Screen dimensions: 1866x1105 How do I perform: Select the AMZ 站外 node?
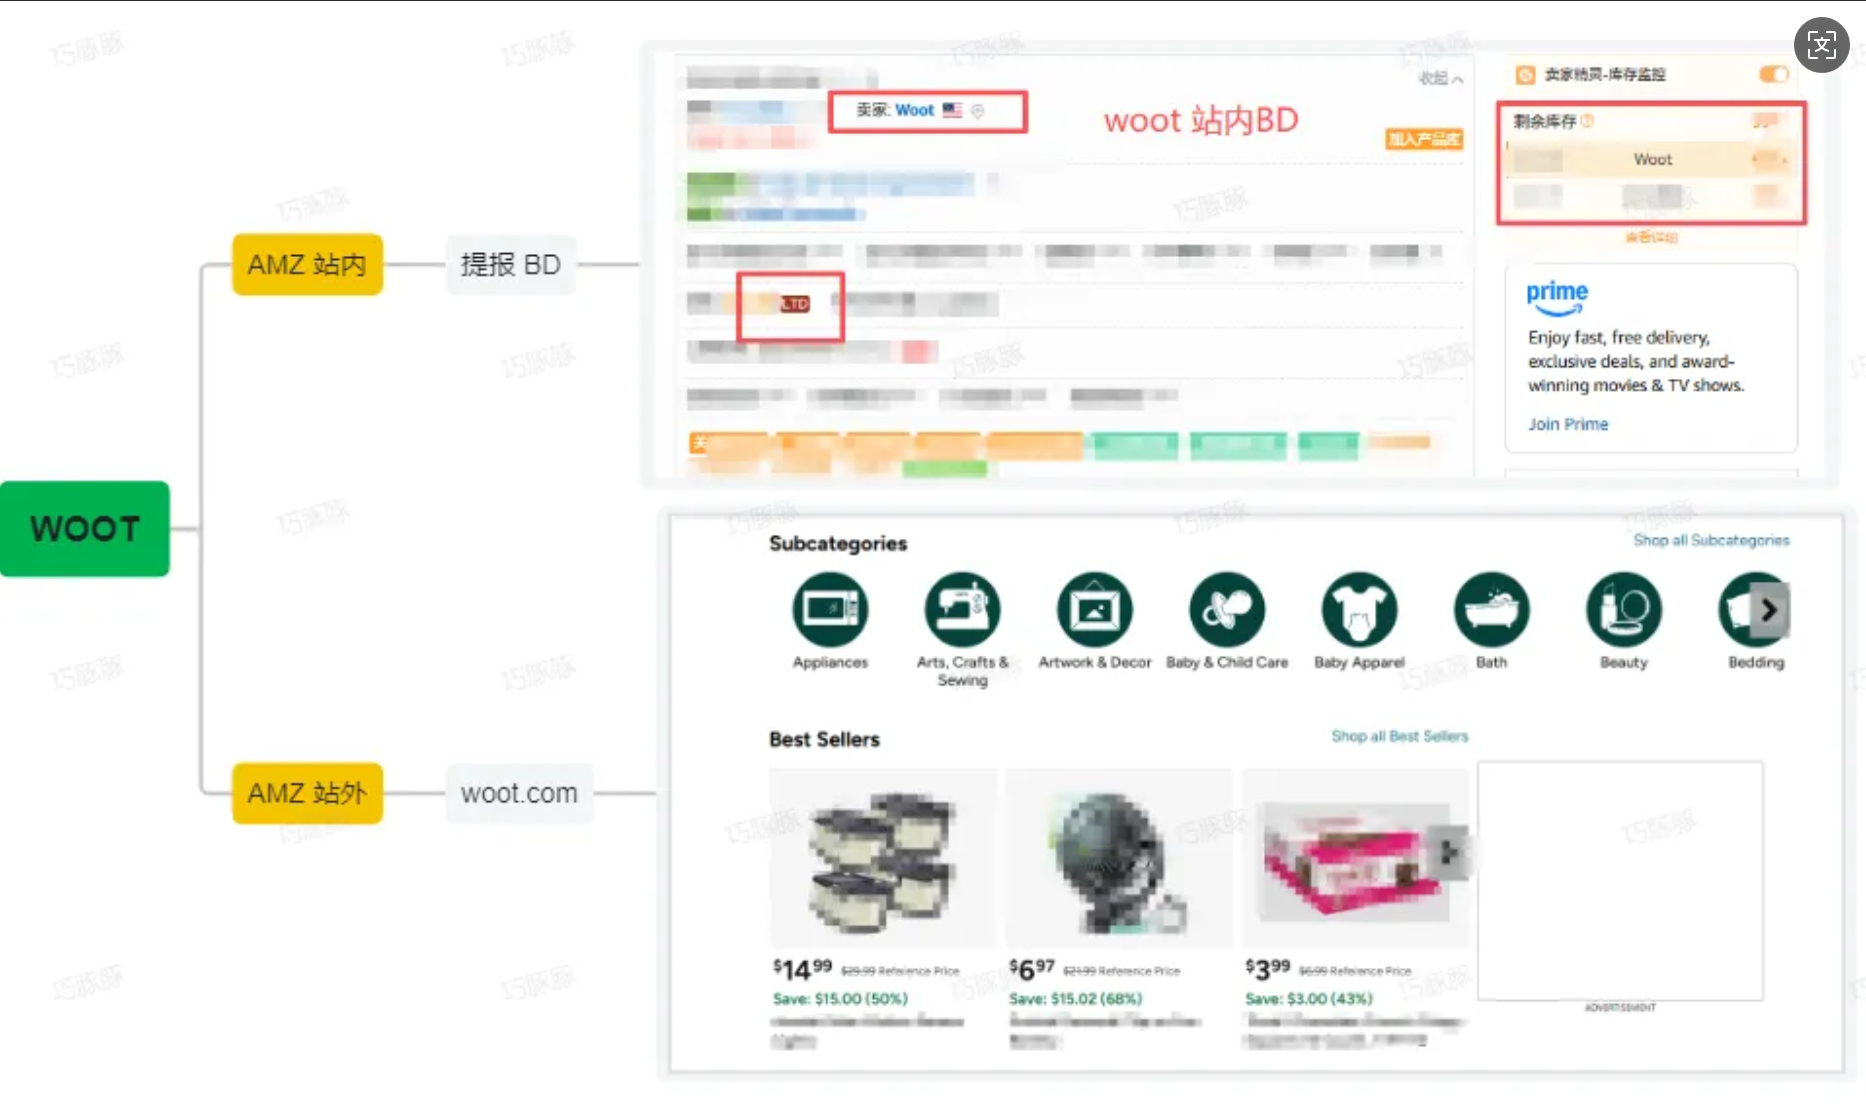tap(307, 793)
